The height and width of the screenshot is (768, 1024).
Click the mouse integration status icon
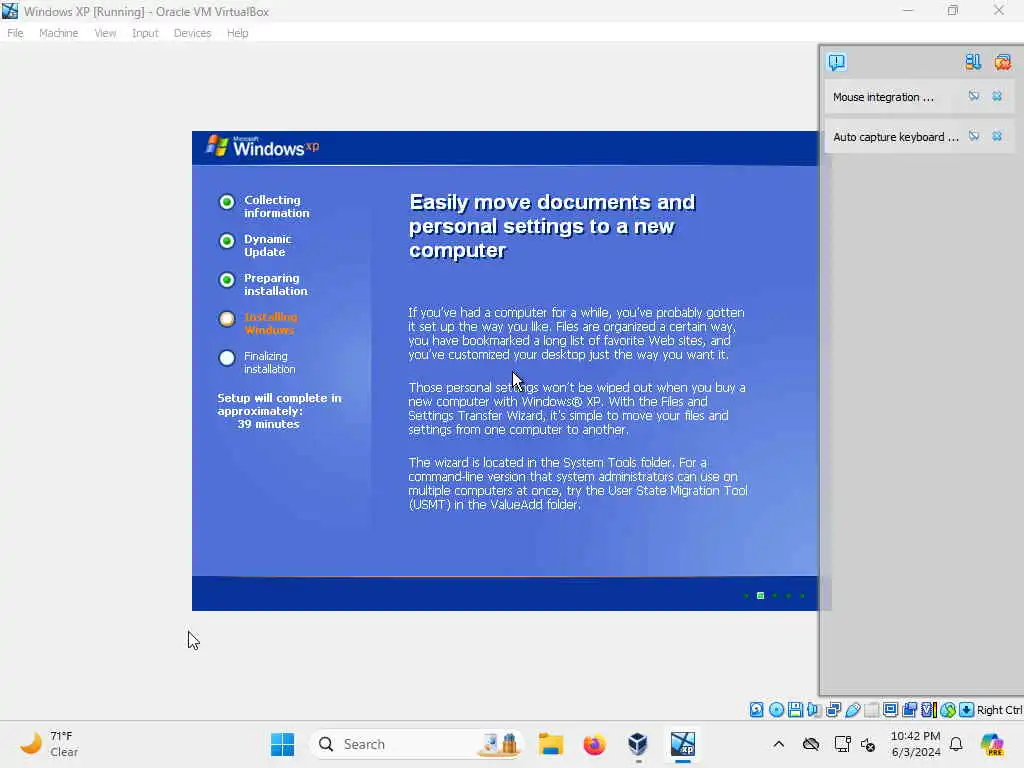tap(948, 710)
